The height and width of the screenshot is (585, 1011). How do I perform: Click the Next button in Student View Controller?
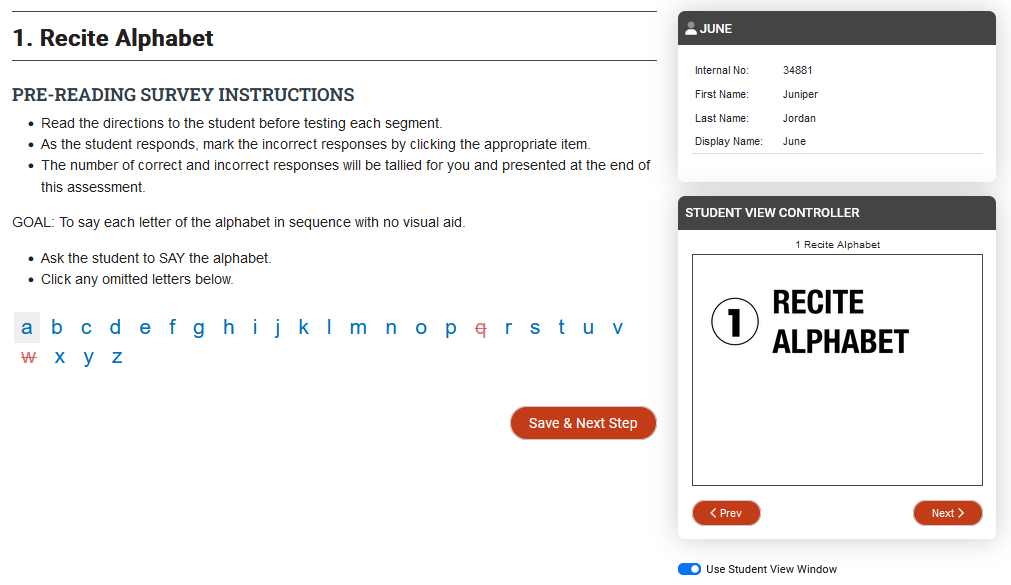pyautogui.click(x=947, y=513)
